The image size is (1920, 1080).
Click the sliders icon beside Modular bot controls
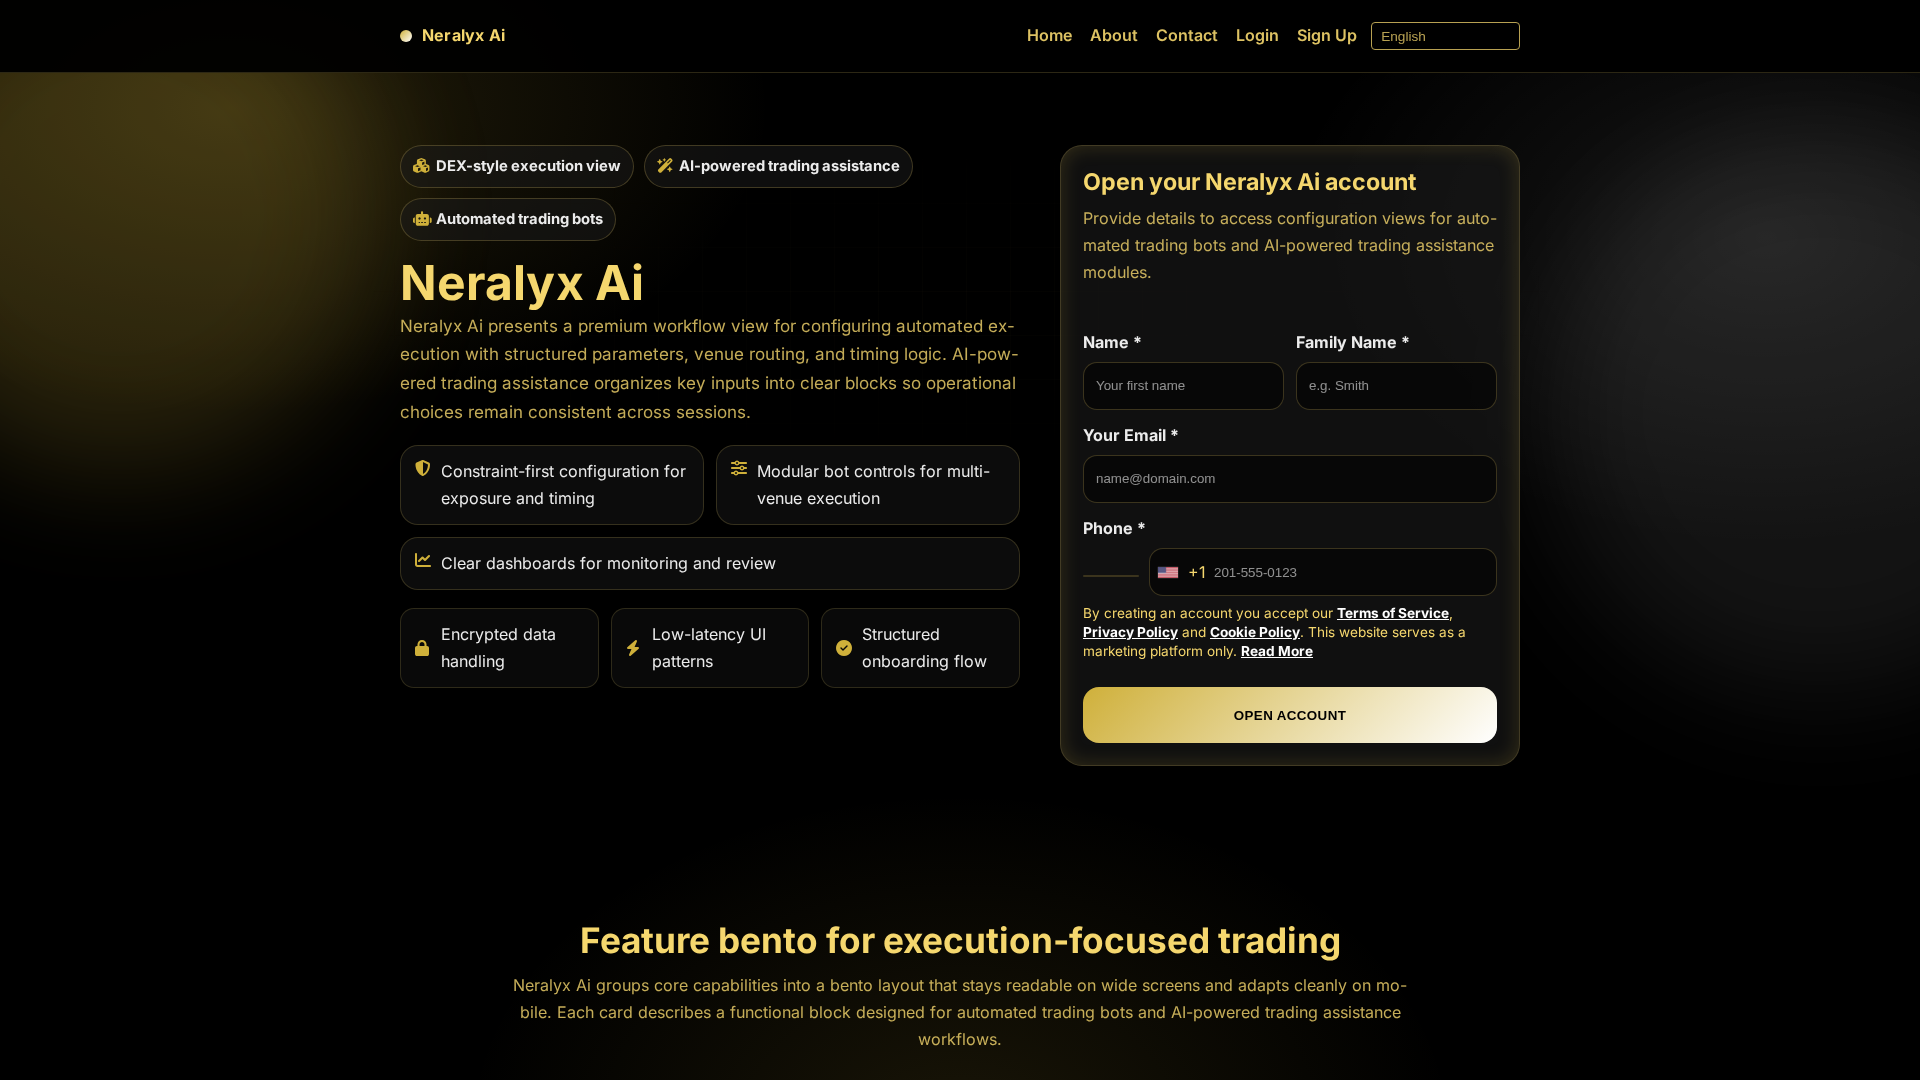coord(739,468)
